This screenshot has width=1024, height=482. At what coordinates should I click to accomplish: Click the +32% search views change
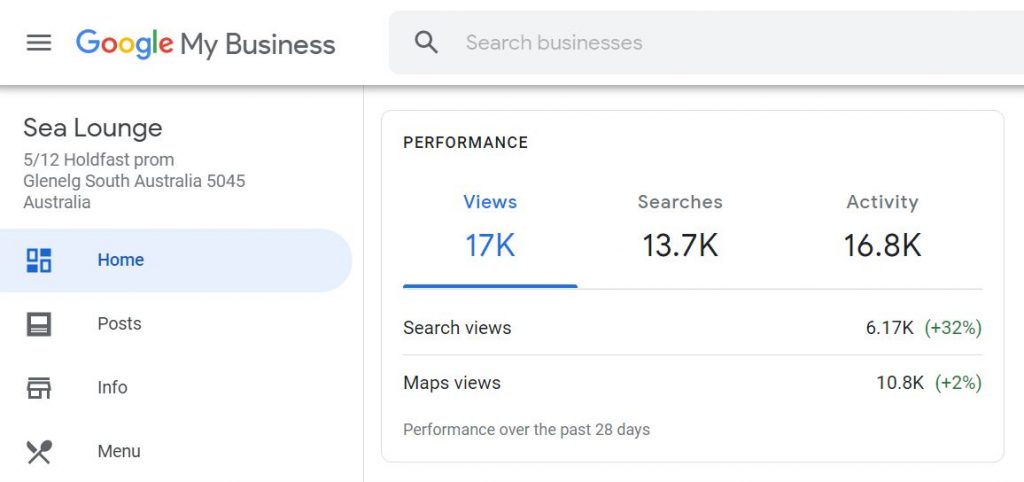pos(953,328)
